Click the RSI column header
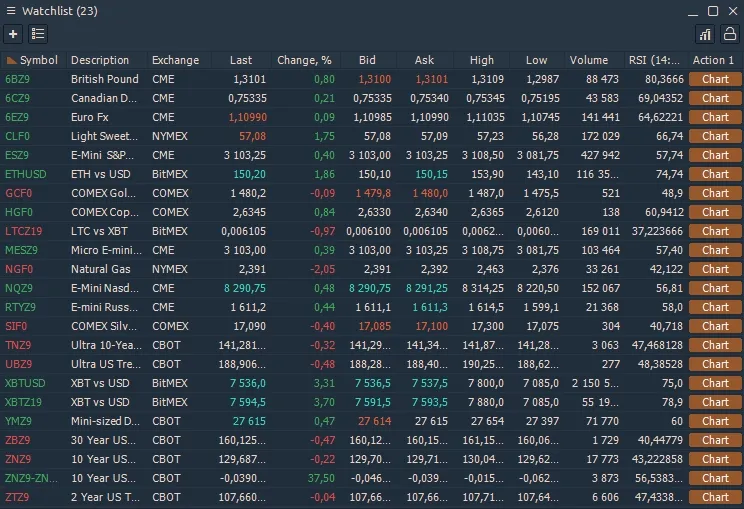 pyautogui.click(x=655, y=60)
